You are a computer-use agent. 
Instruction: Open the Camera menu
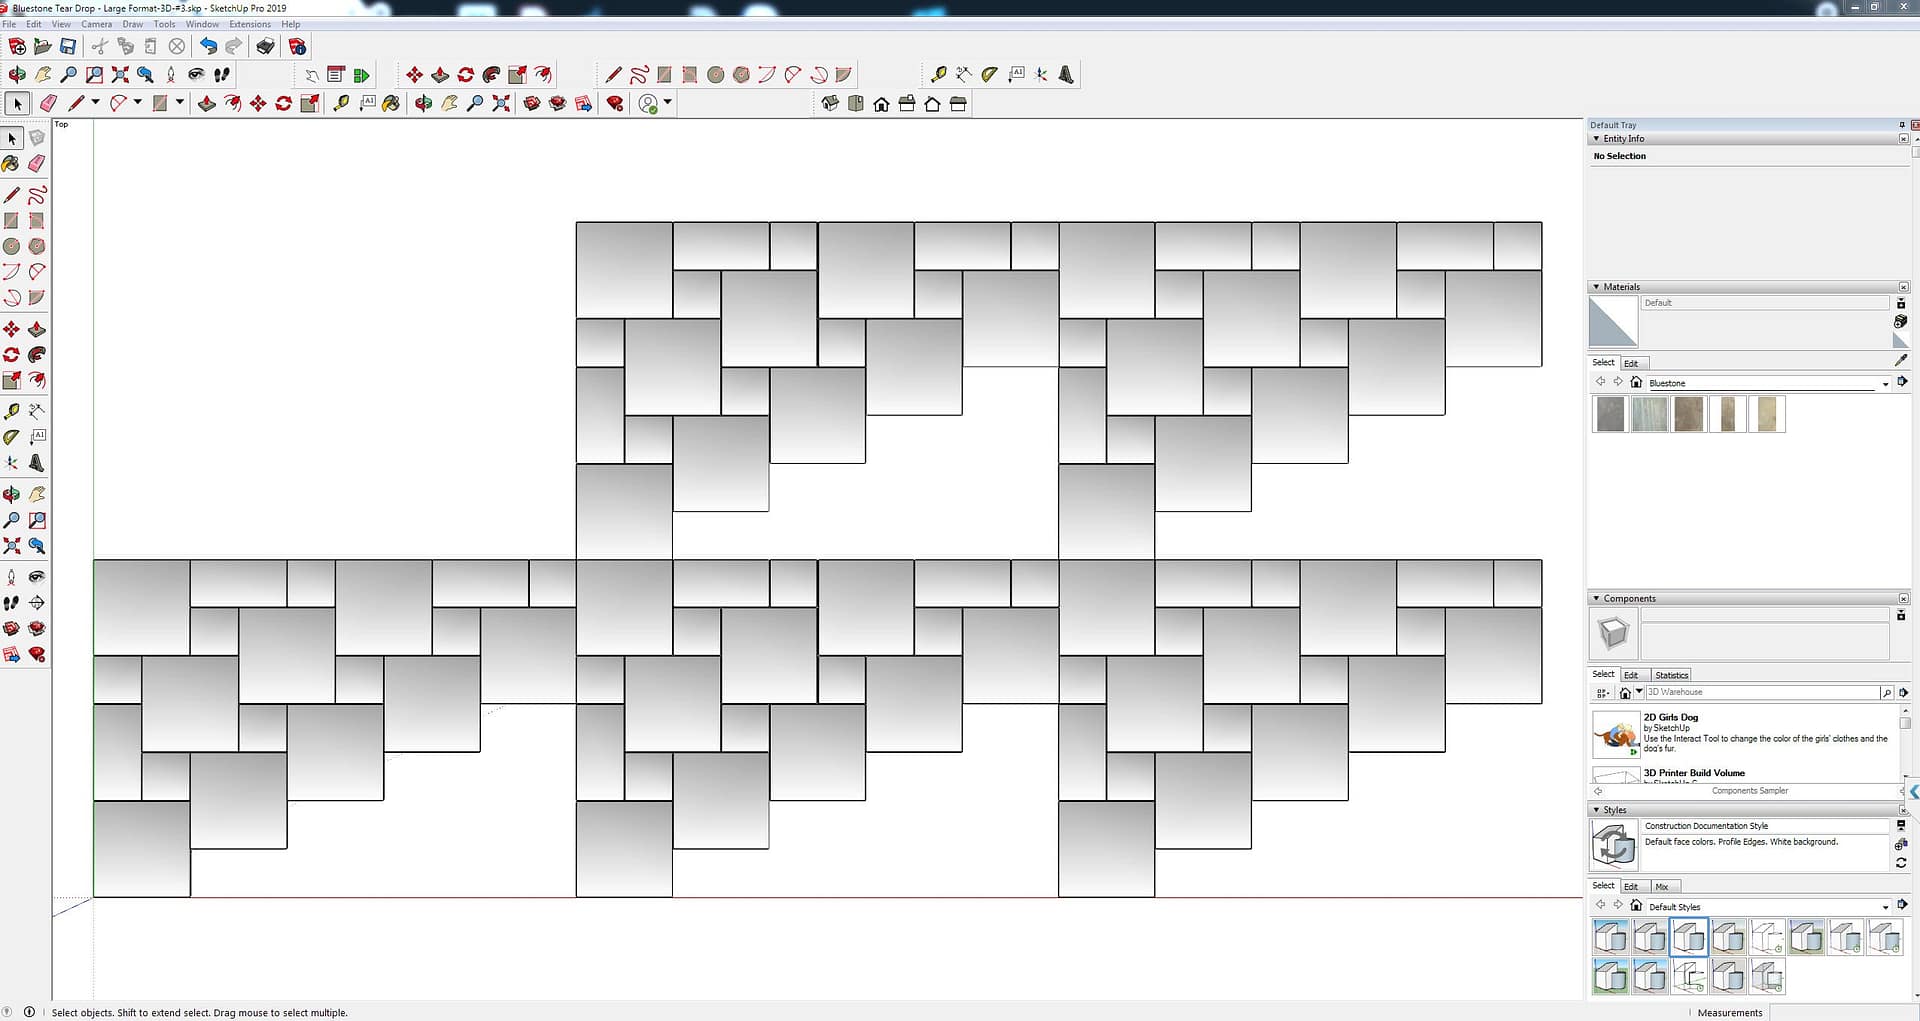[96, 24]
